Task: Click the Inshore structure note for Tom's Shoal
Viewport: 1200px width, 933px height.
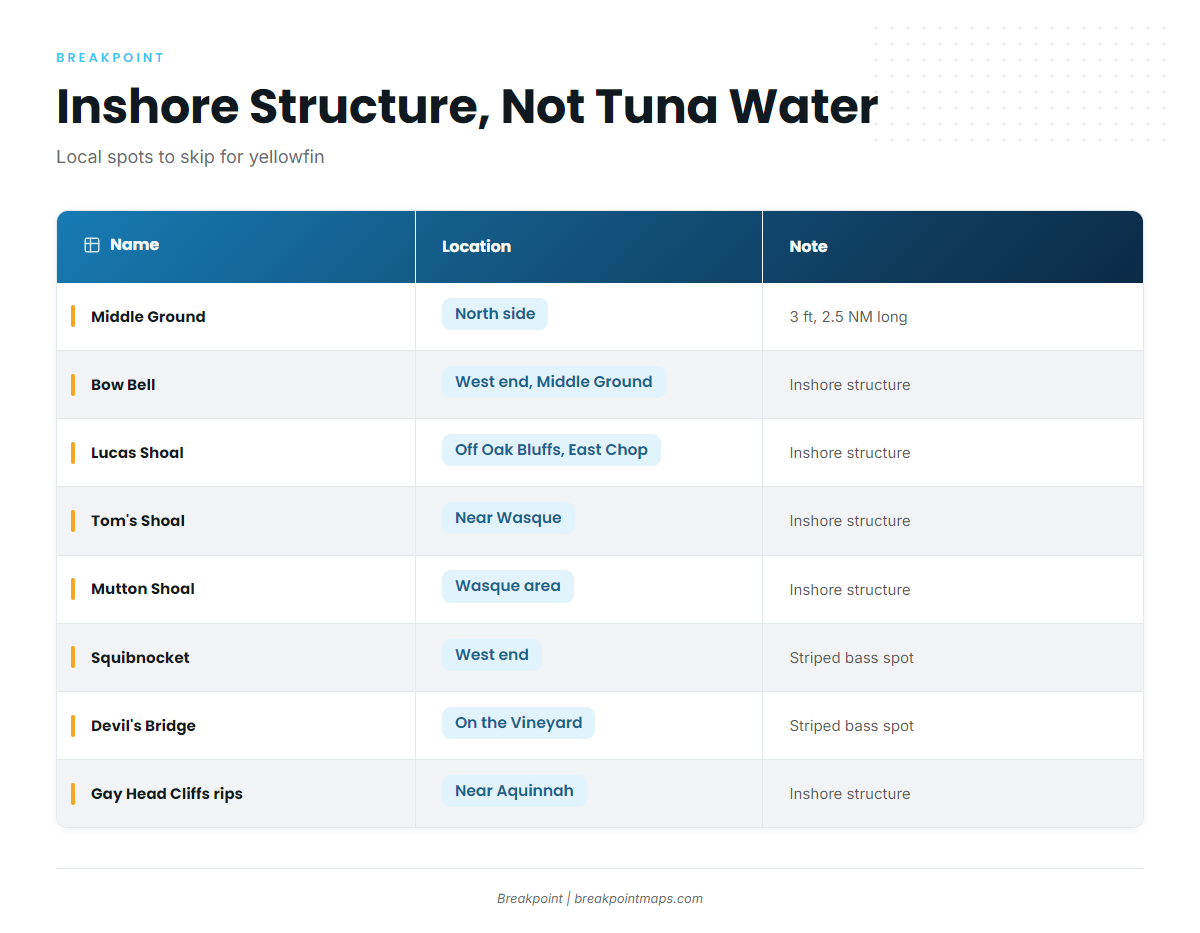Action: pyautogui.click(x=850, y=521)
